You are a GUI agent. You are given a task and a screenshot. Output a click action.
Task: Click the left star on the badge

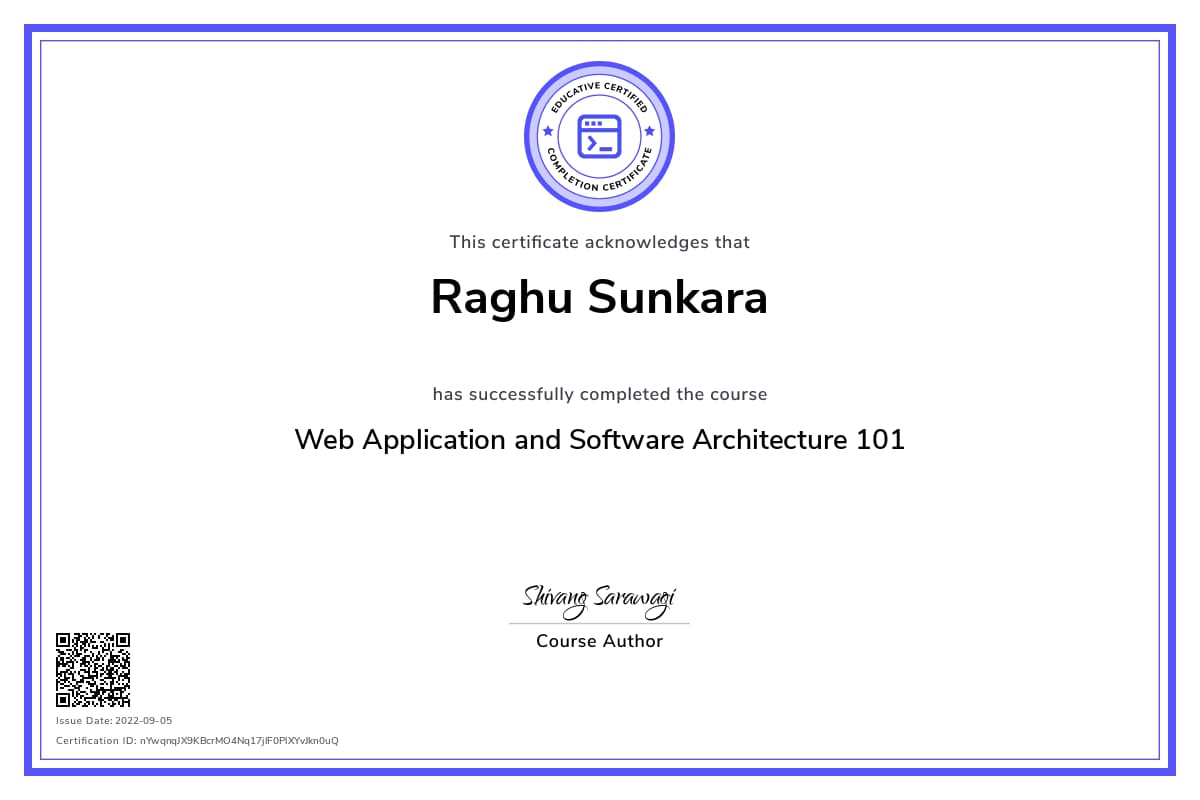click(547, 131)
